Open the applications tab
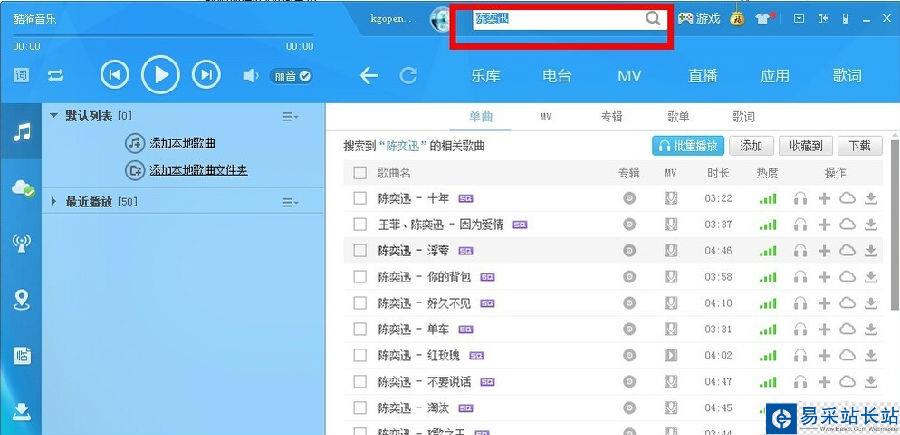 click(x=774, y=76)
